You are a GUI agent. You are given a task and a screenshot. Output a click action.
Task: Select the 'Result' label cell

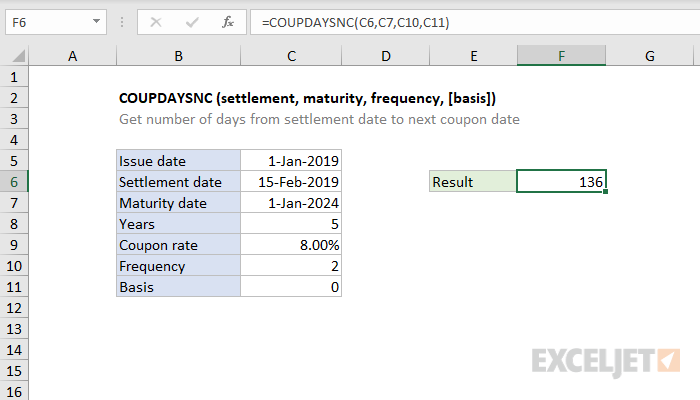473,182
